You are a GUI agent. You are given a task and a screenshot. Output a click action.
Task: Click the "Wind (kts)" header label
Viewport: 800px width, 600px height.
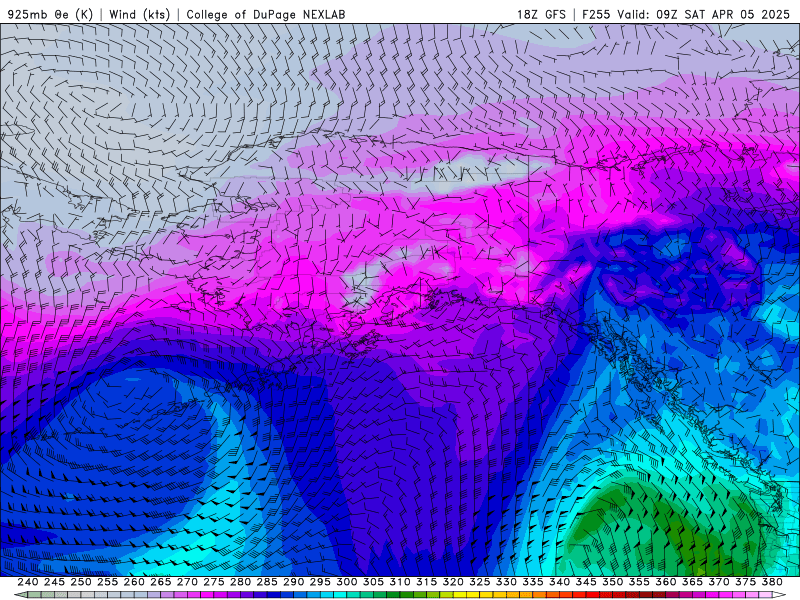pos(140,14)
